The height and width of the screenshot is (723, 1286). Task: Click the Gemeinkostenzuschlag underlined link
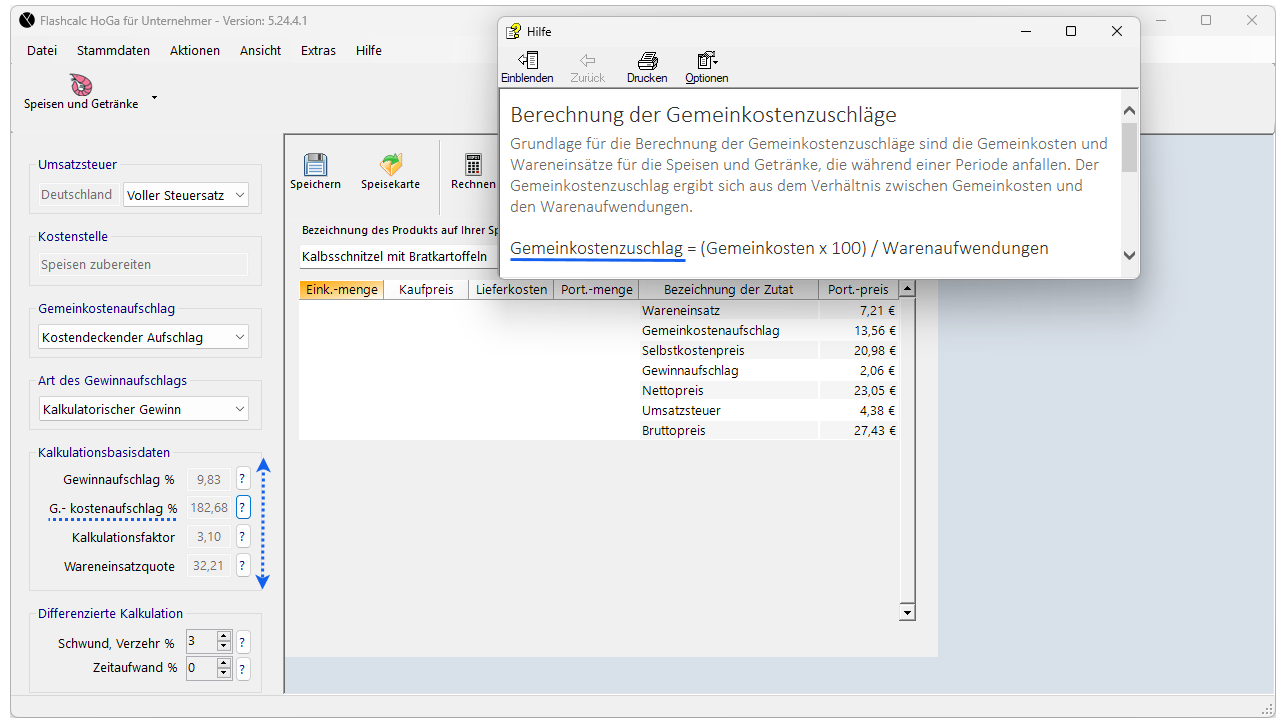596,248
